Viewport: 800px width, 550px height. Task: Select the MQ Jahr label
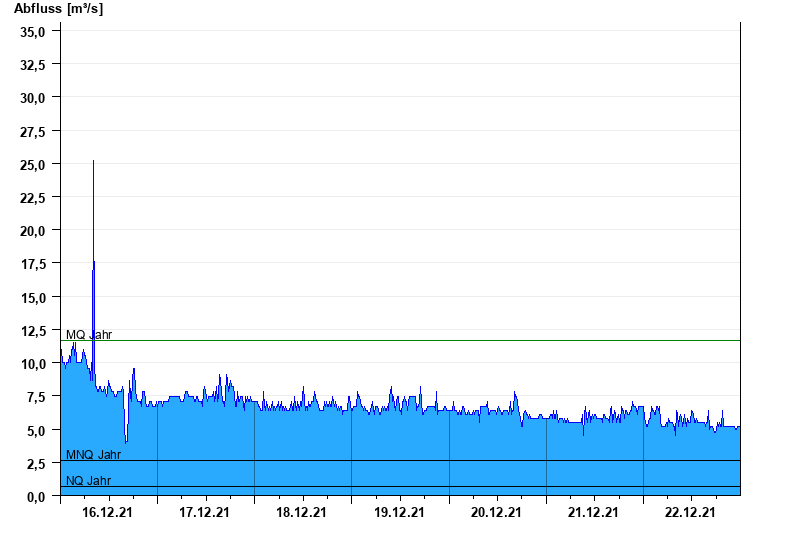[88, 334]
